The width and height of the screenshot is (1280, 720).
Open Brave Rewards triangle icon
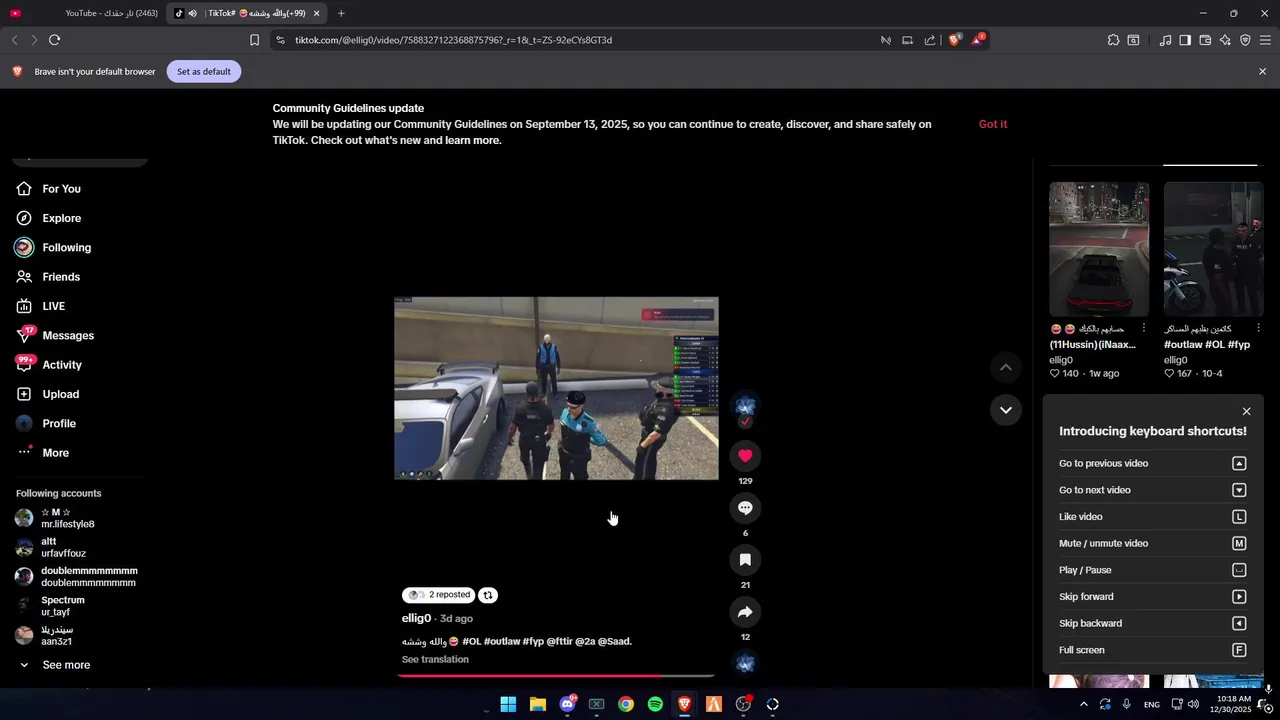coord(978,40)
